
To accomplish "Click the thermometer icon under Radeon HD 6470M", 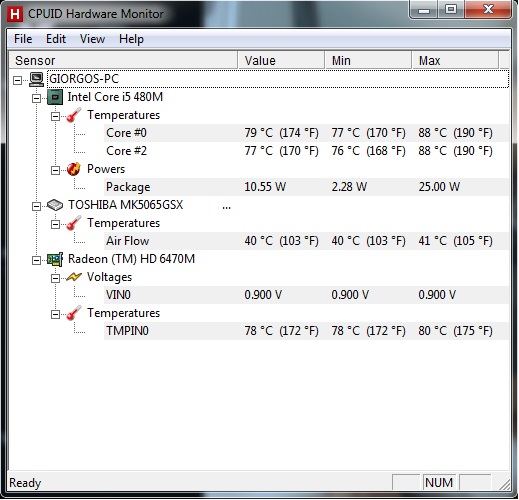I will pos(74,313).
